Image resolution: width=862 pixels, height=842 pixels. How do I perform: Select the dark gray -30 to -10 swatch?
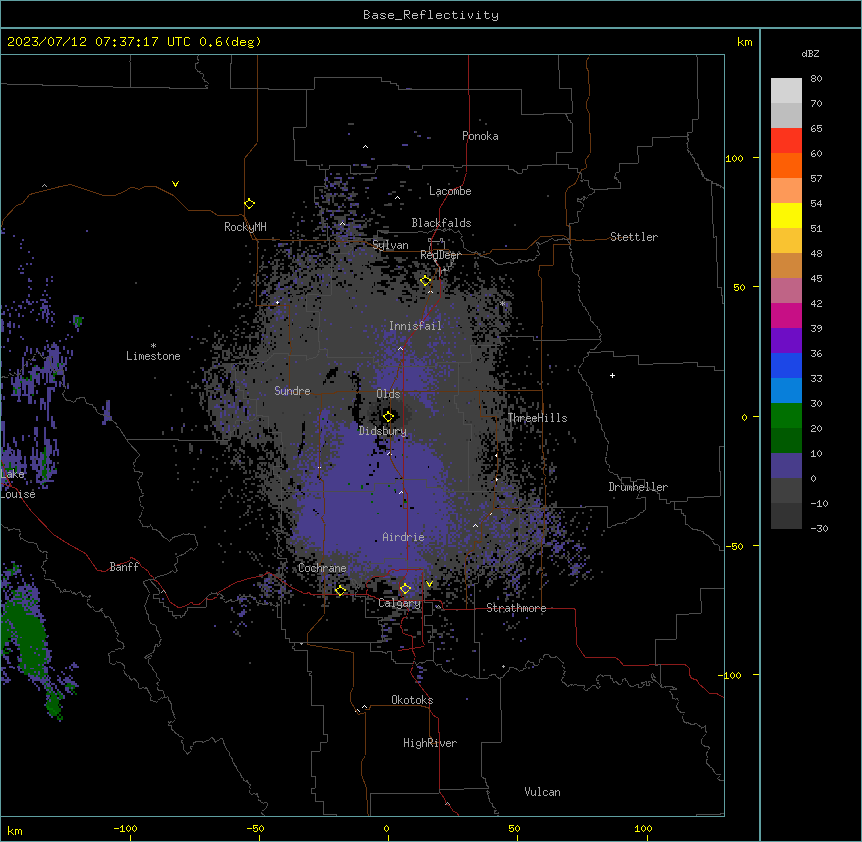click(x=786, y=516)
